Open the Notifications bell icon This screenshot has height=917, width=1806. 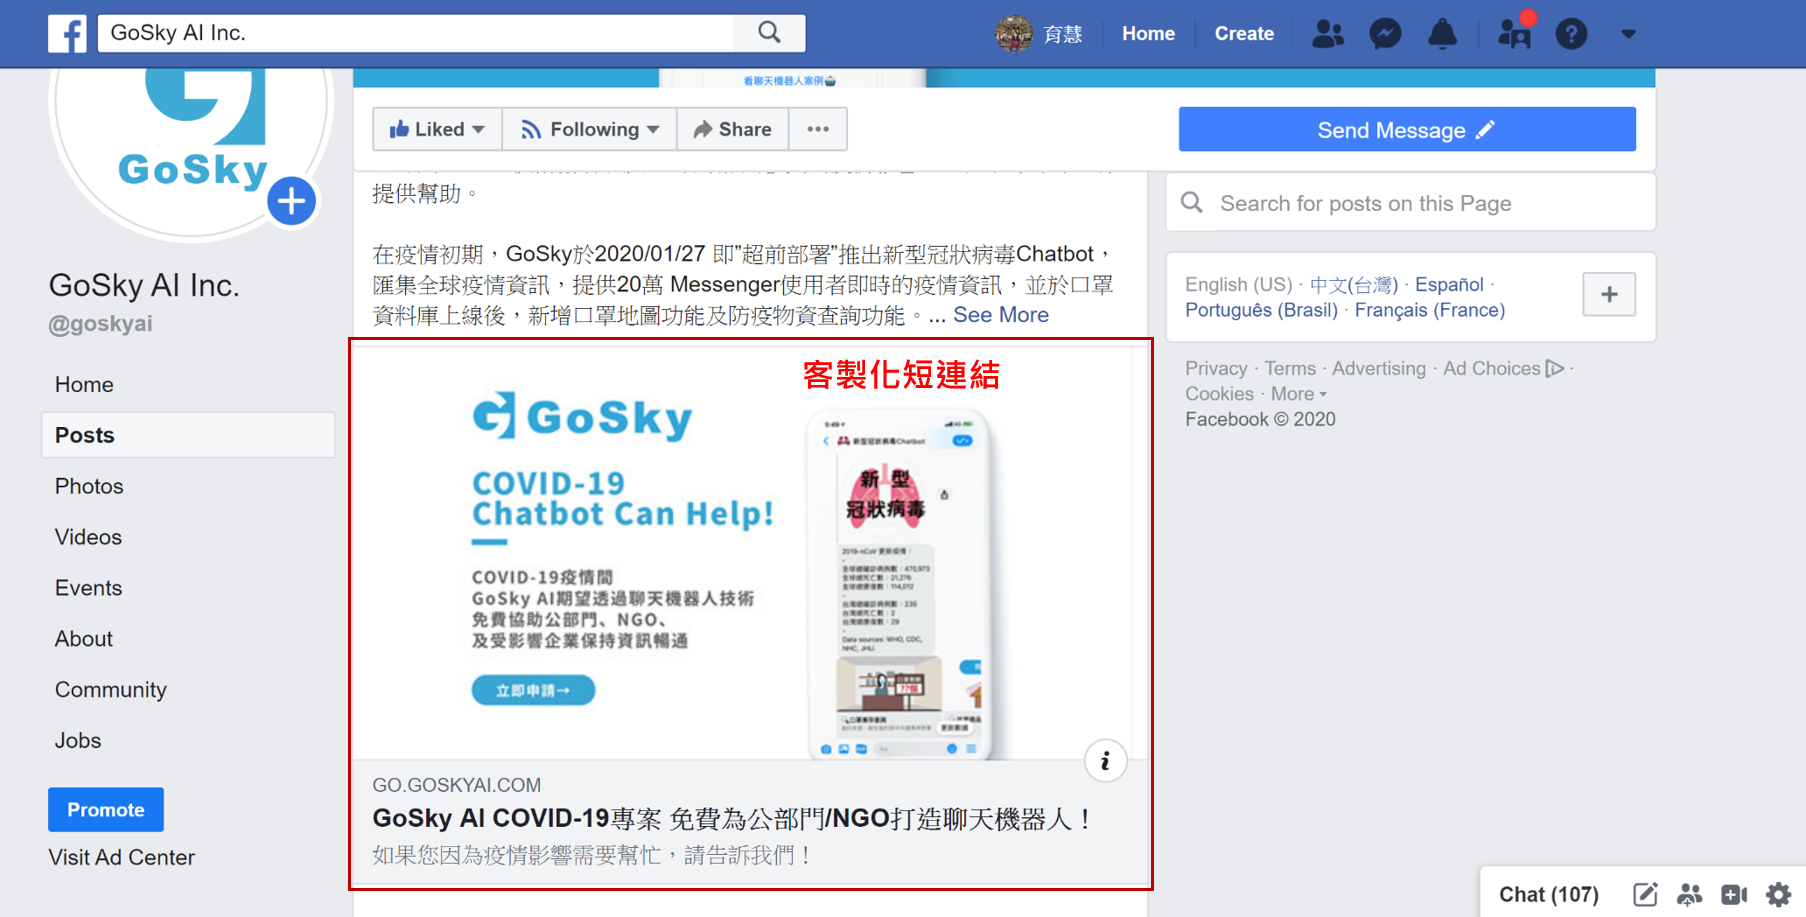1442,34
